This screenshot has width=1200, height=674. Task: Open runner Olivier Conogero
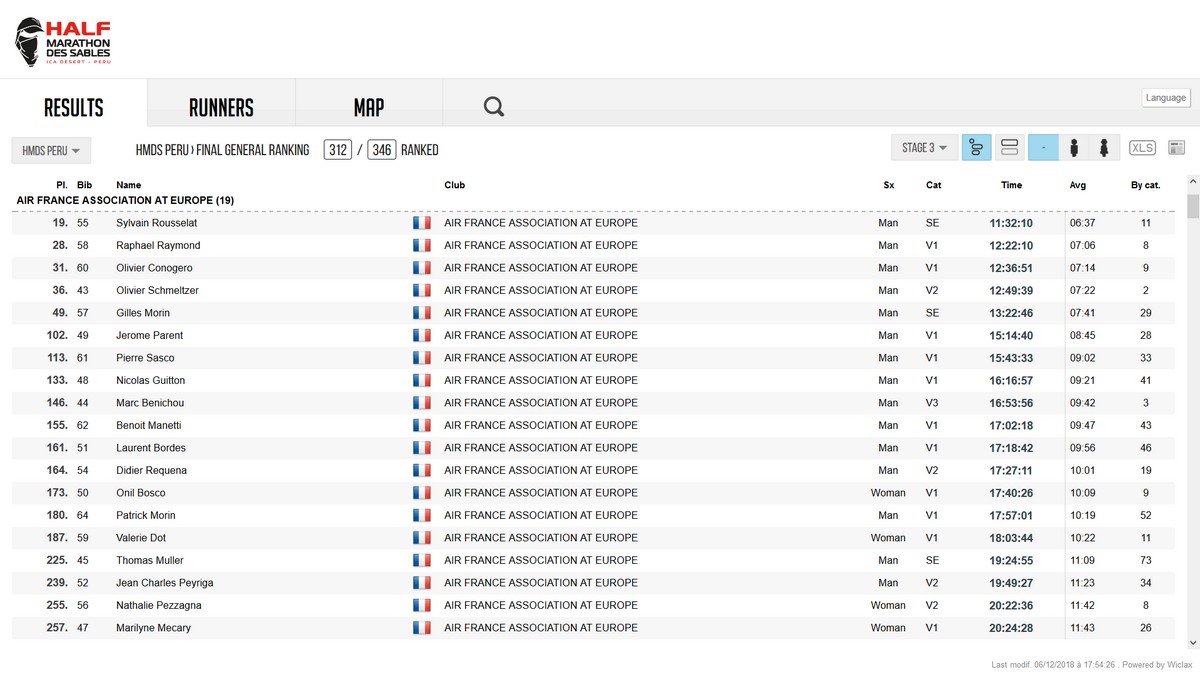tap(154, 268)
